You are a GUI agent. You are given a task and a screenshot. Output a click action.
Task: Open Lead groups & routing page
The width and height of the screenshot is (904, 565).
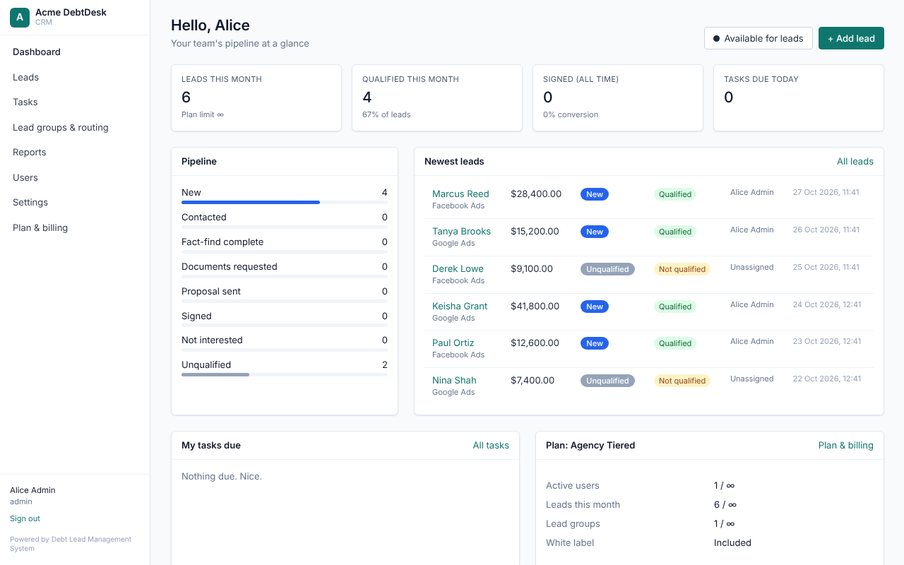coord(61,127)
